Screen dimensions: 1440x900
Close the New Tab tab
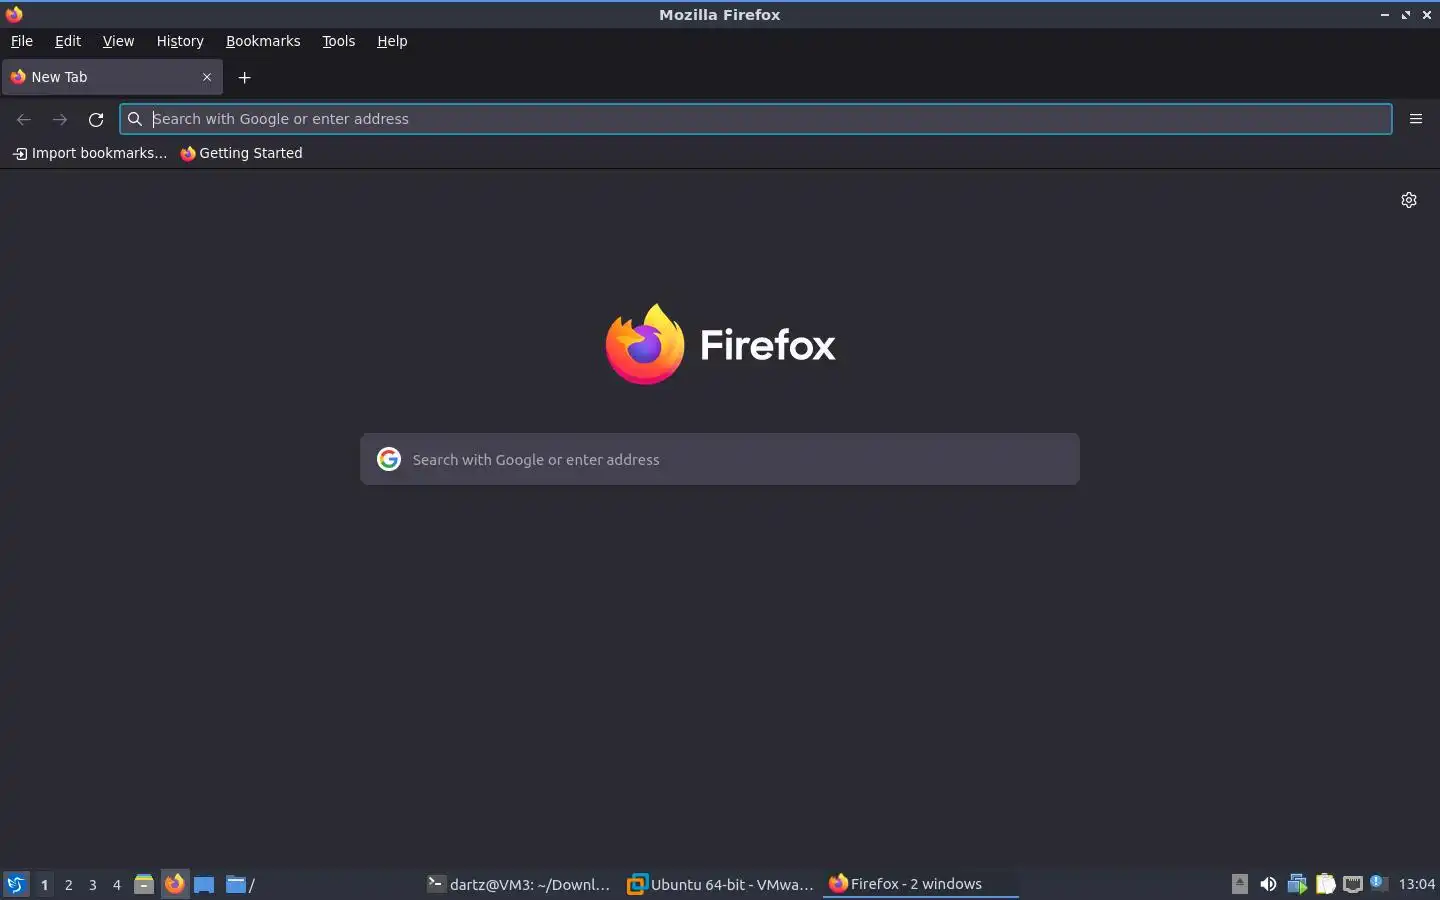pyautogui.click(x=207, y=77)
